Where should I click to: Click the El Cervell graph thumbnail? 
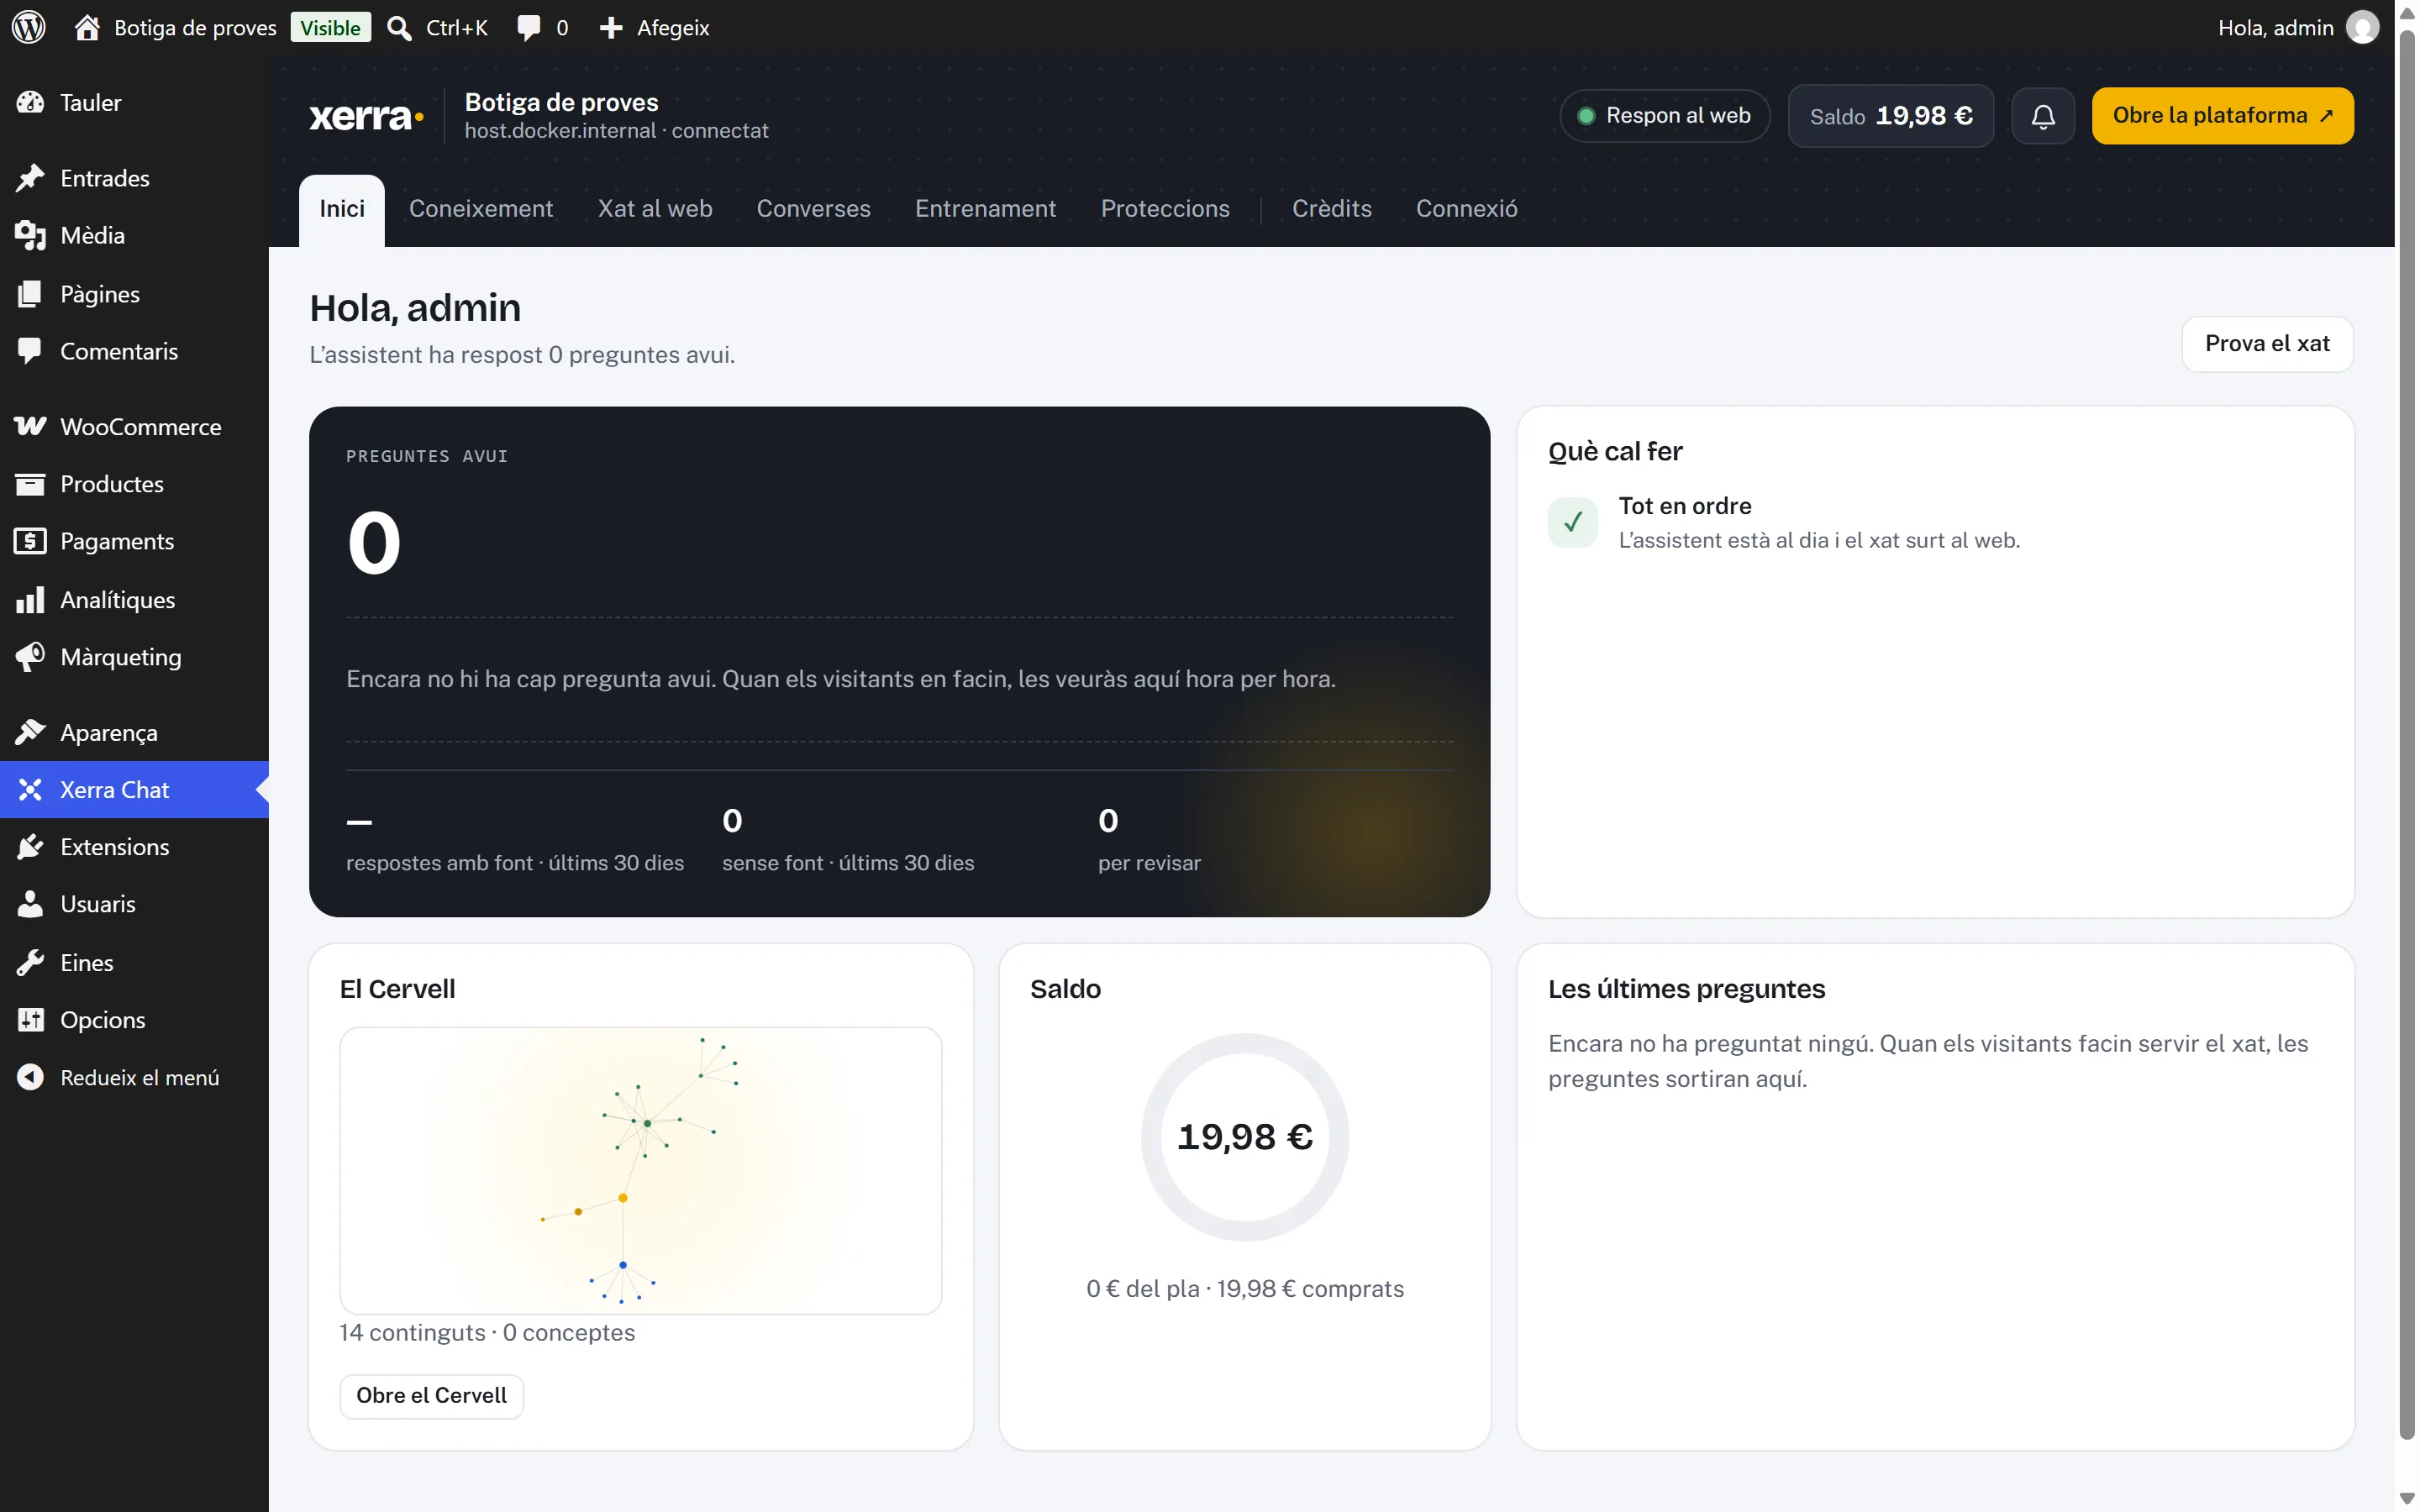point(641,1170)
